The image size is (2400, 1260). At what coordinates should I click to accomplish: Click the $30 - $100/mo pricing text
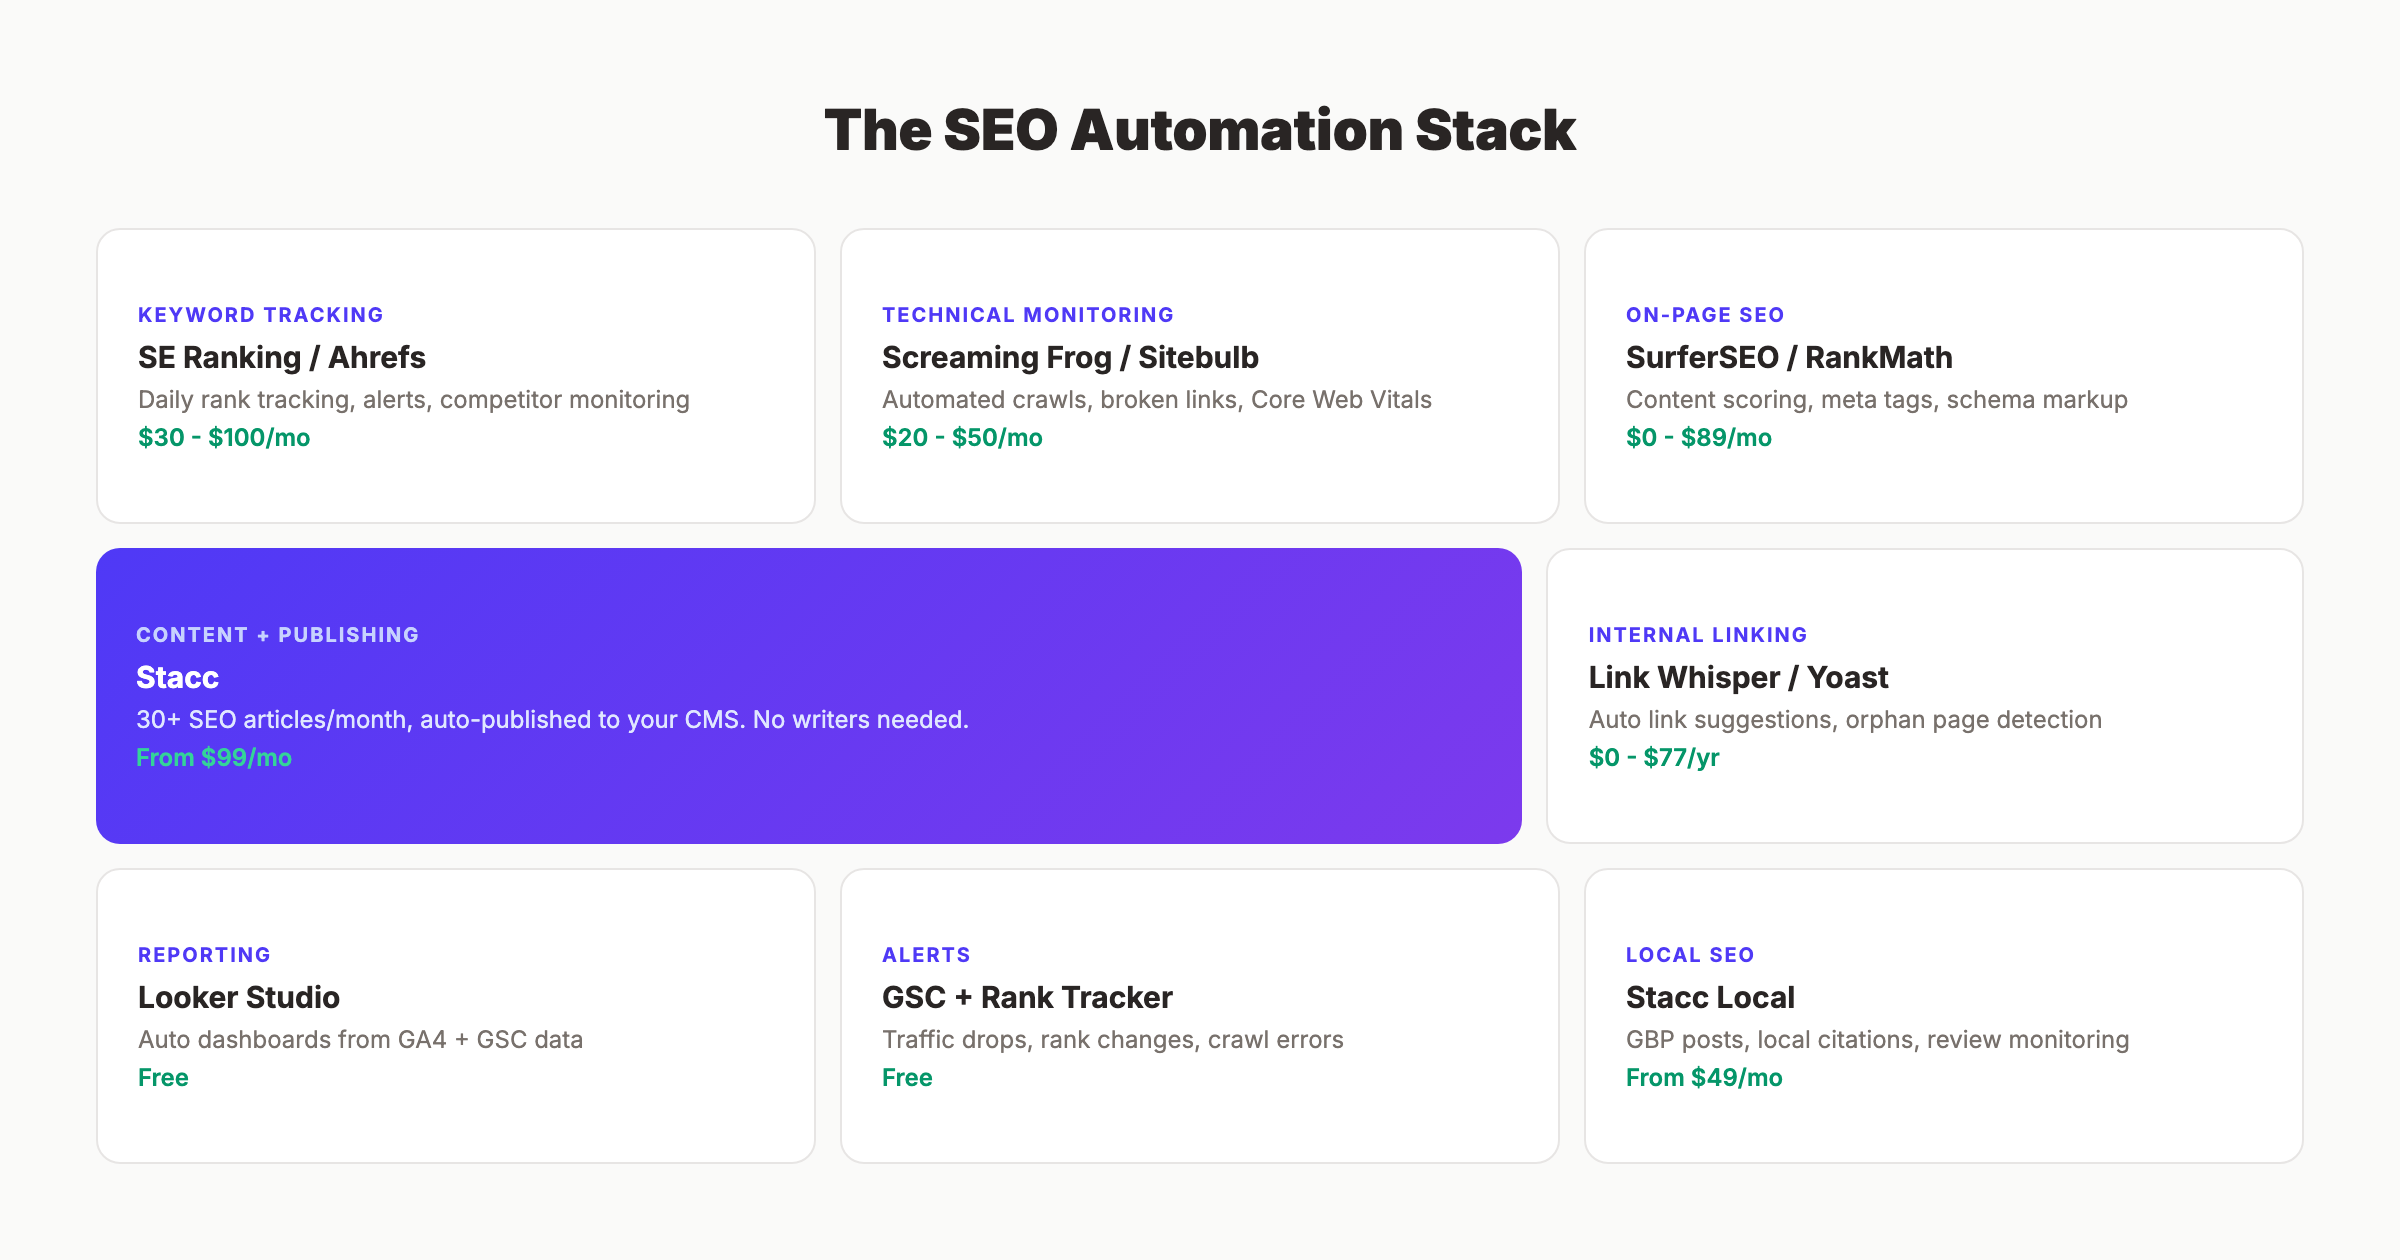tap(223, 437)
